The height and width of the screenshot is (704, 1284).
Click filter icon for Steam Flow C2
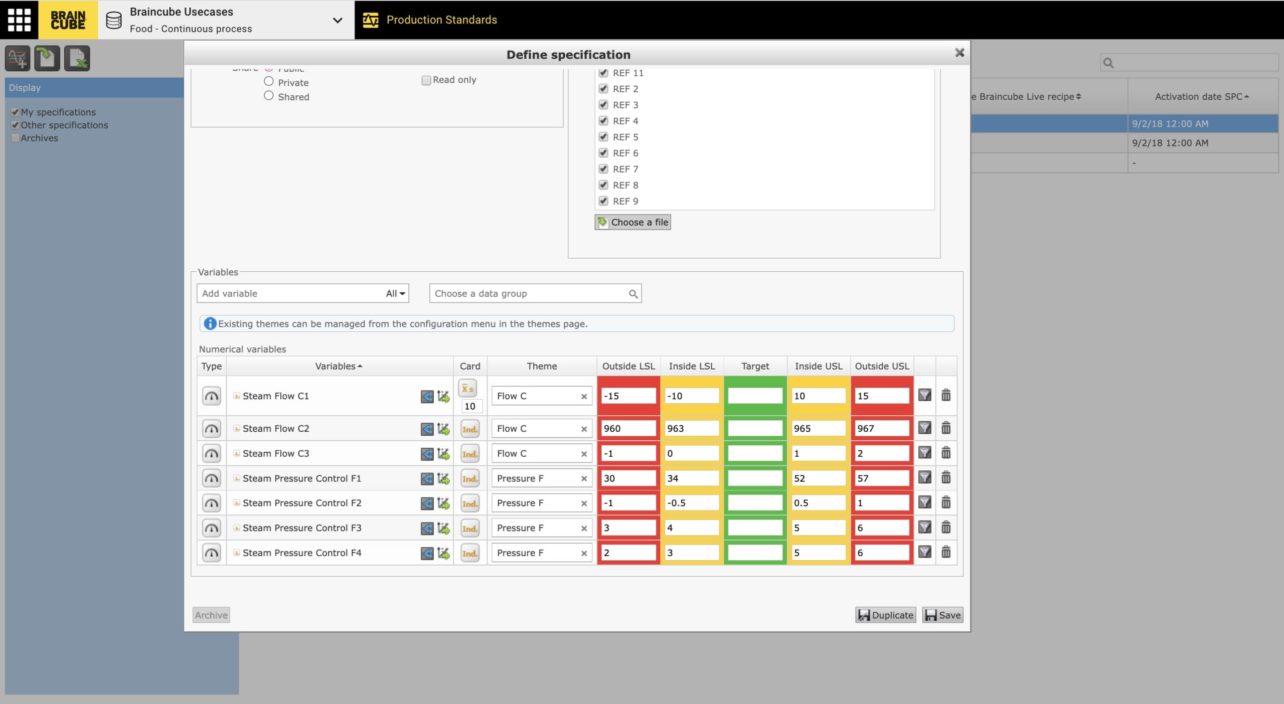pyautogui.click(x=925, y=428)
